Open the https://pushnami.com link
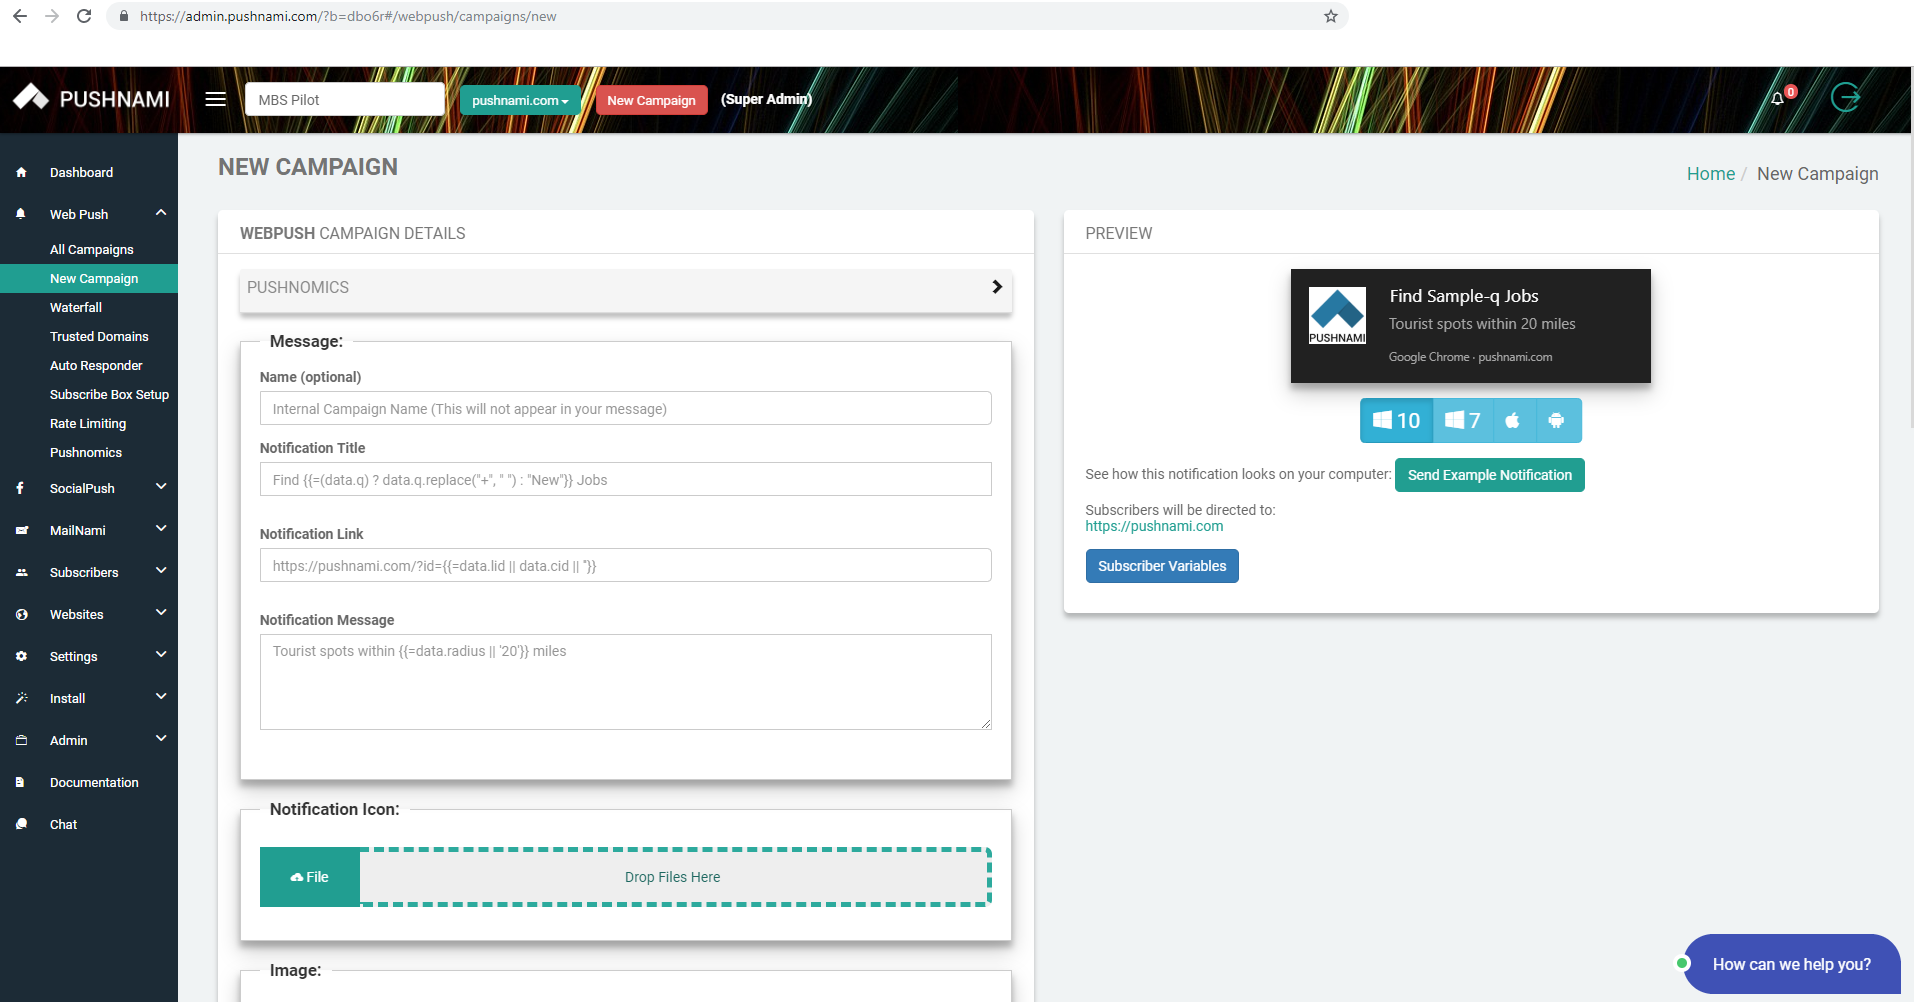1914x1002 pixels. [x=1154, y=526]
